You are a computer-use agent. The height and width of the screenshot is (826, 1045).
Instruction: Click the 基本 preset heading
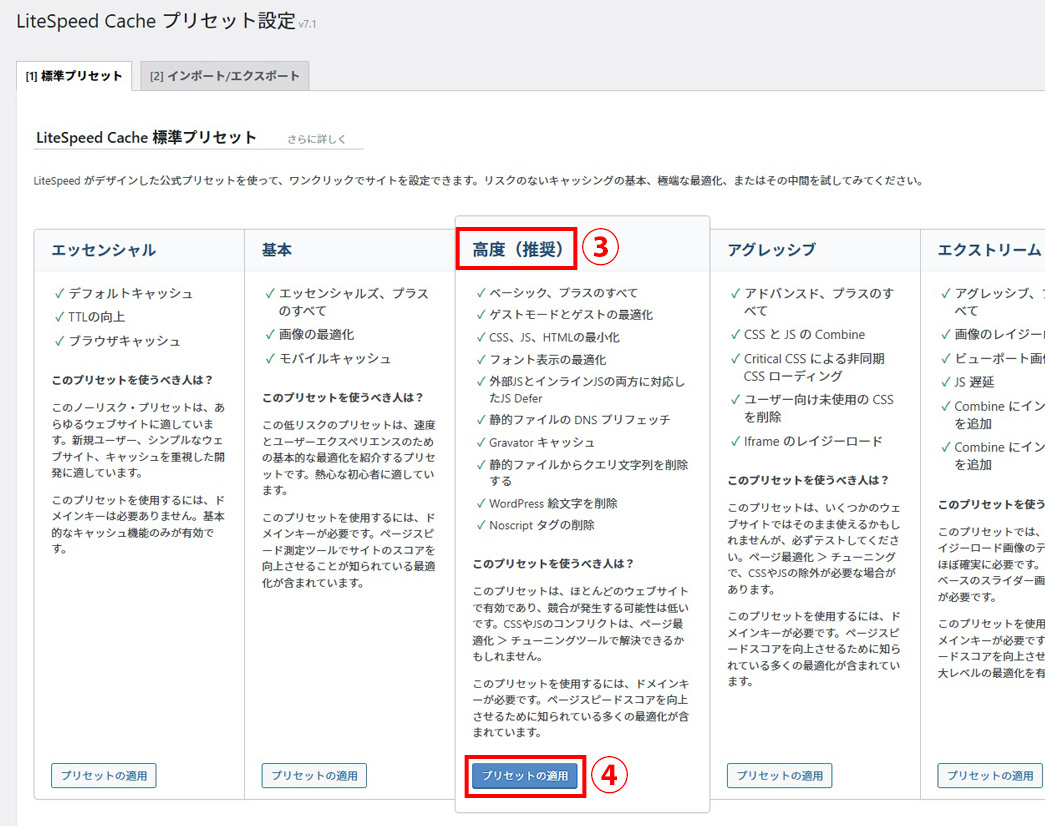pyautogui.click(x=277, y=250)
